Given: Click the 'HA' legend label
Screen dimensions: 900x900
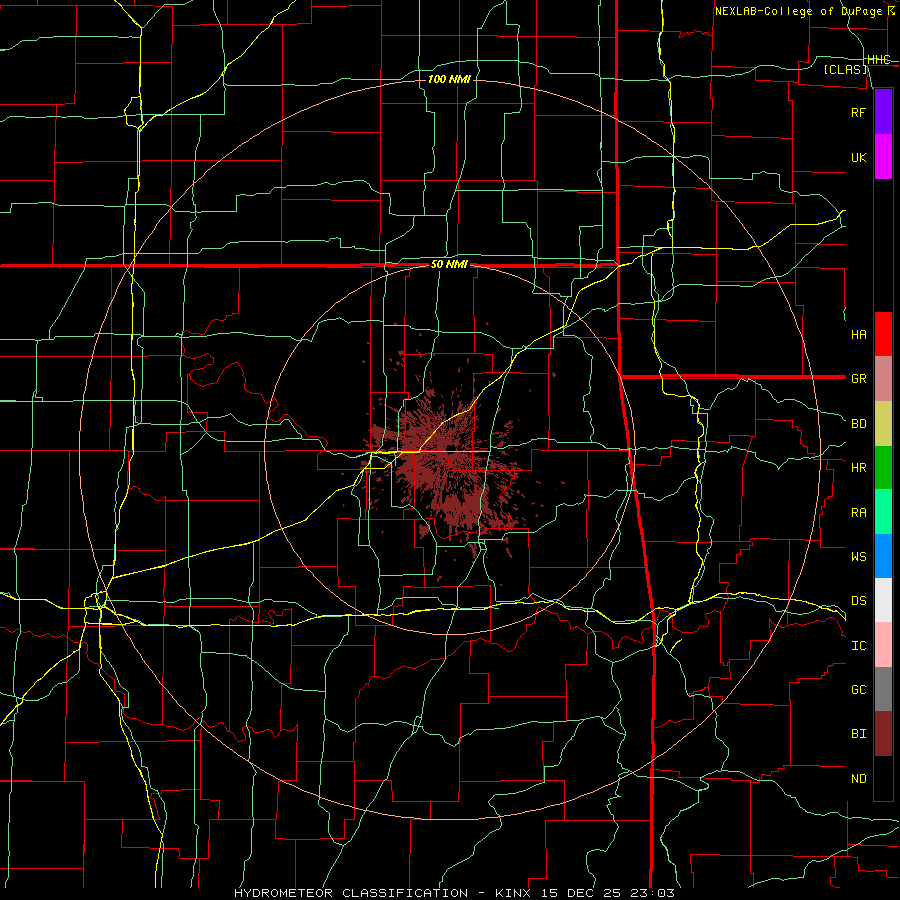Looking at the screenshot, I should 859,334.
